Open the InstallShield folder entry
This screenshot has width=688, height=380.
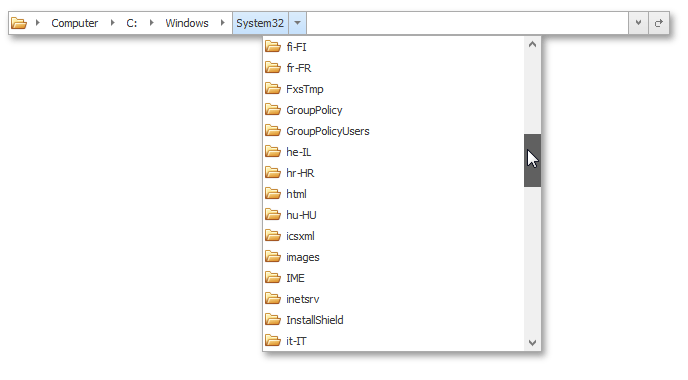(393, 320)
